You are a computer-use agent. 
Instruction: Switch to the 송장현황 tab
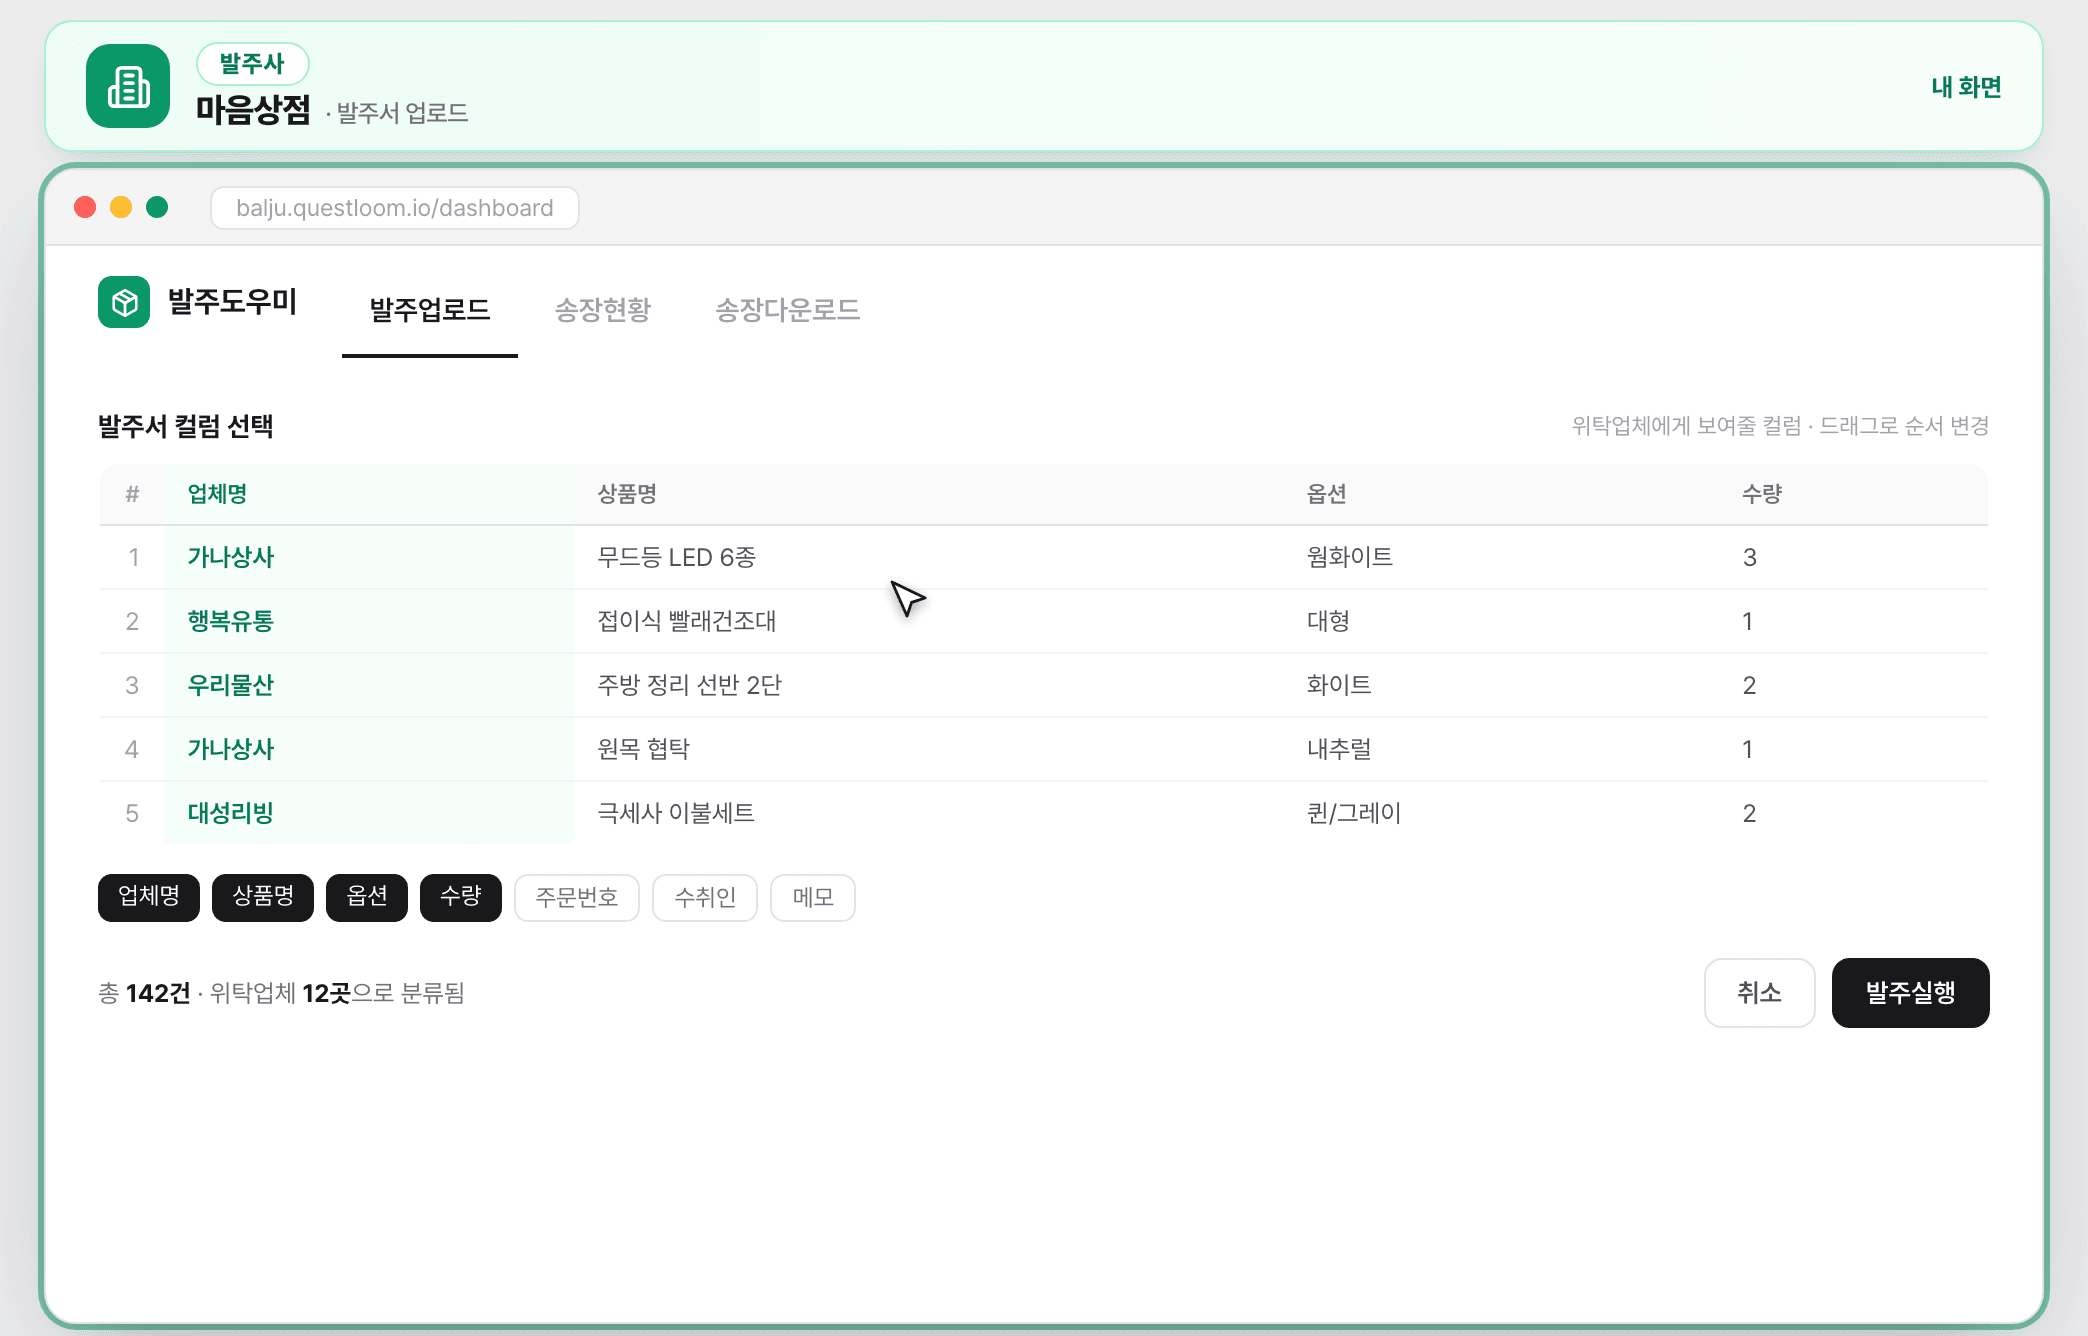pos(603,310)
